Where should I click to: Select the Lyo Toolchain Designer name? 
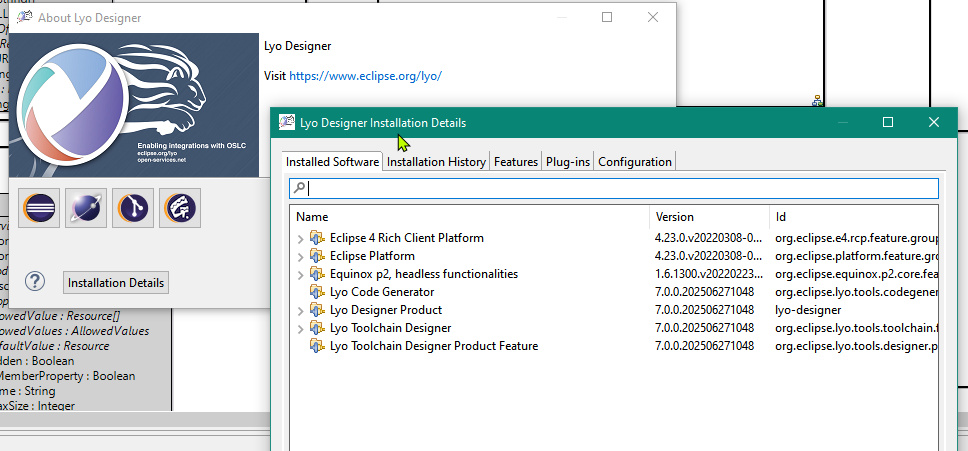point(390,328)
